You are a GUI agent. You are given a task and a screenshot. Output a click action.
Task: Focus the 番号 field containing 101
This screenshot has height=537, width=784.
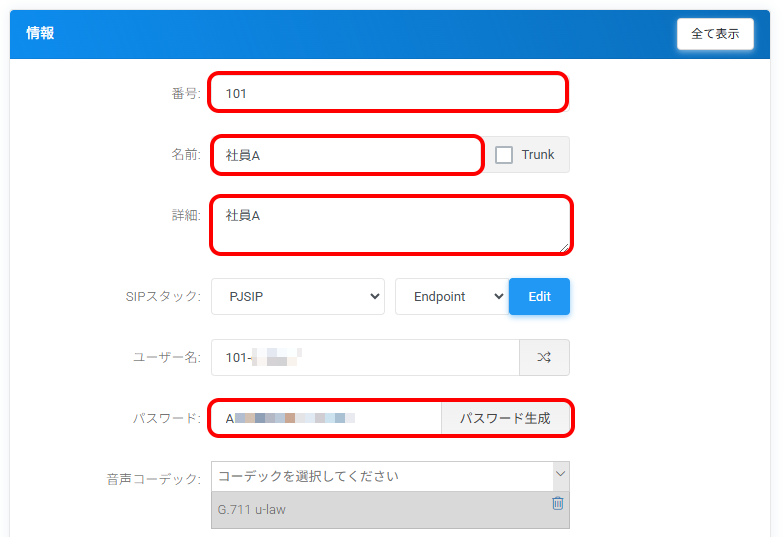coord(387,93)
